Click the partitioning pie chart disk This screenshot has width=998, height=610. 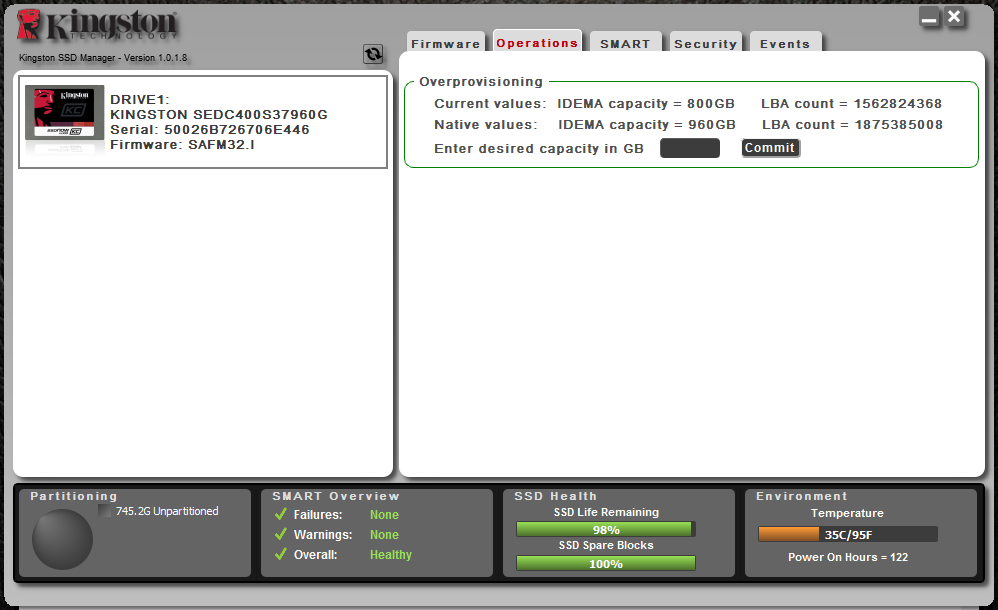62,540
